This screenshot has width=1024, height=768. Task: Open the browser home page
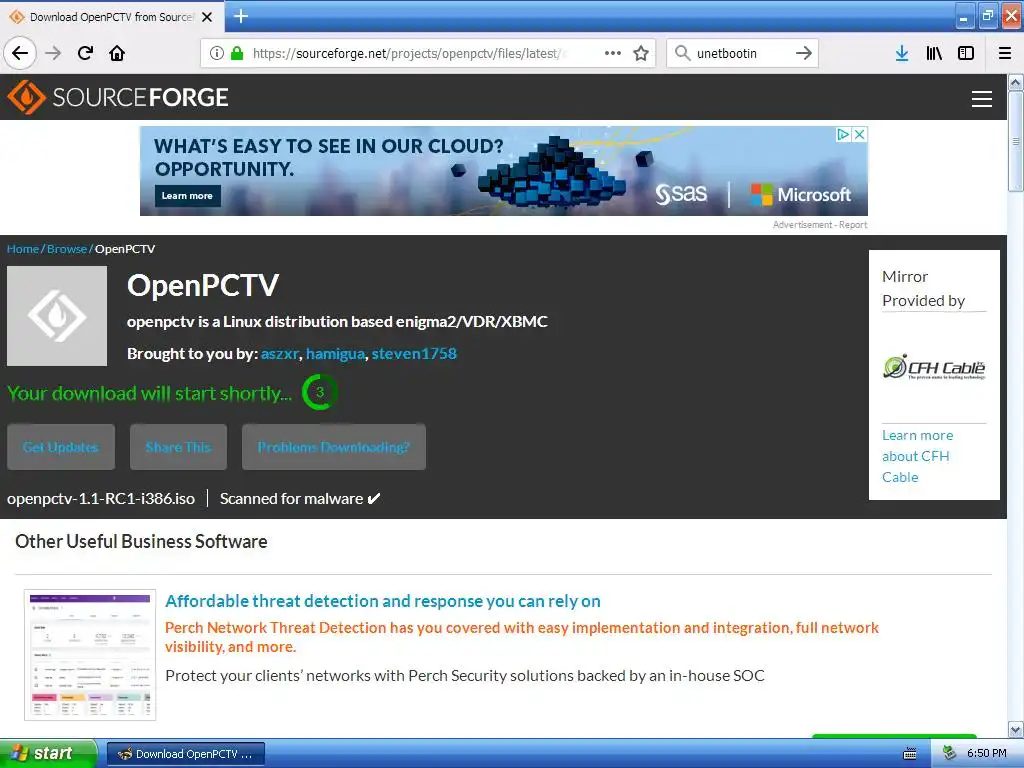click(x=117, y=53)
